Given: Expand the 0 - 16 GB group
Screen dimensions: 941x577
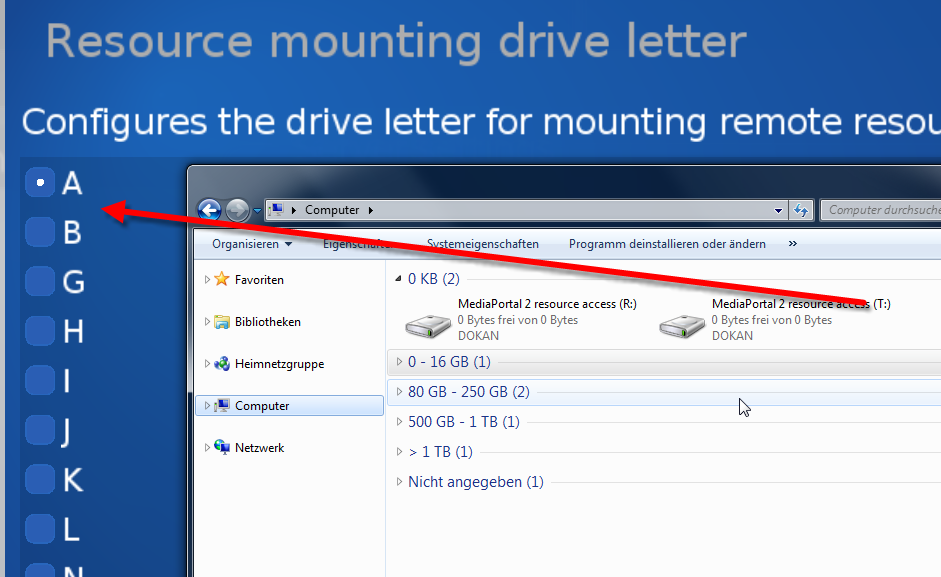Looking at the screenshot, I should (x=399, y=361).
